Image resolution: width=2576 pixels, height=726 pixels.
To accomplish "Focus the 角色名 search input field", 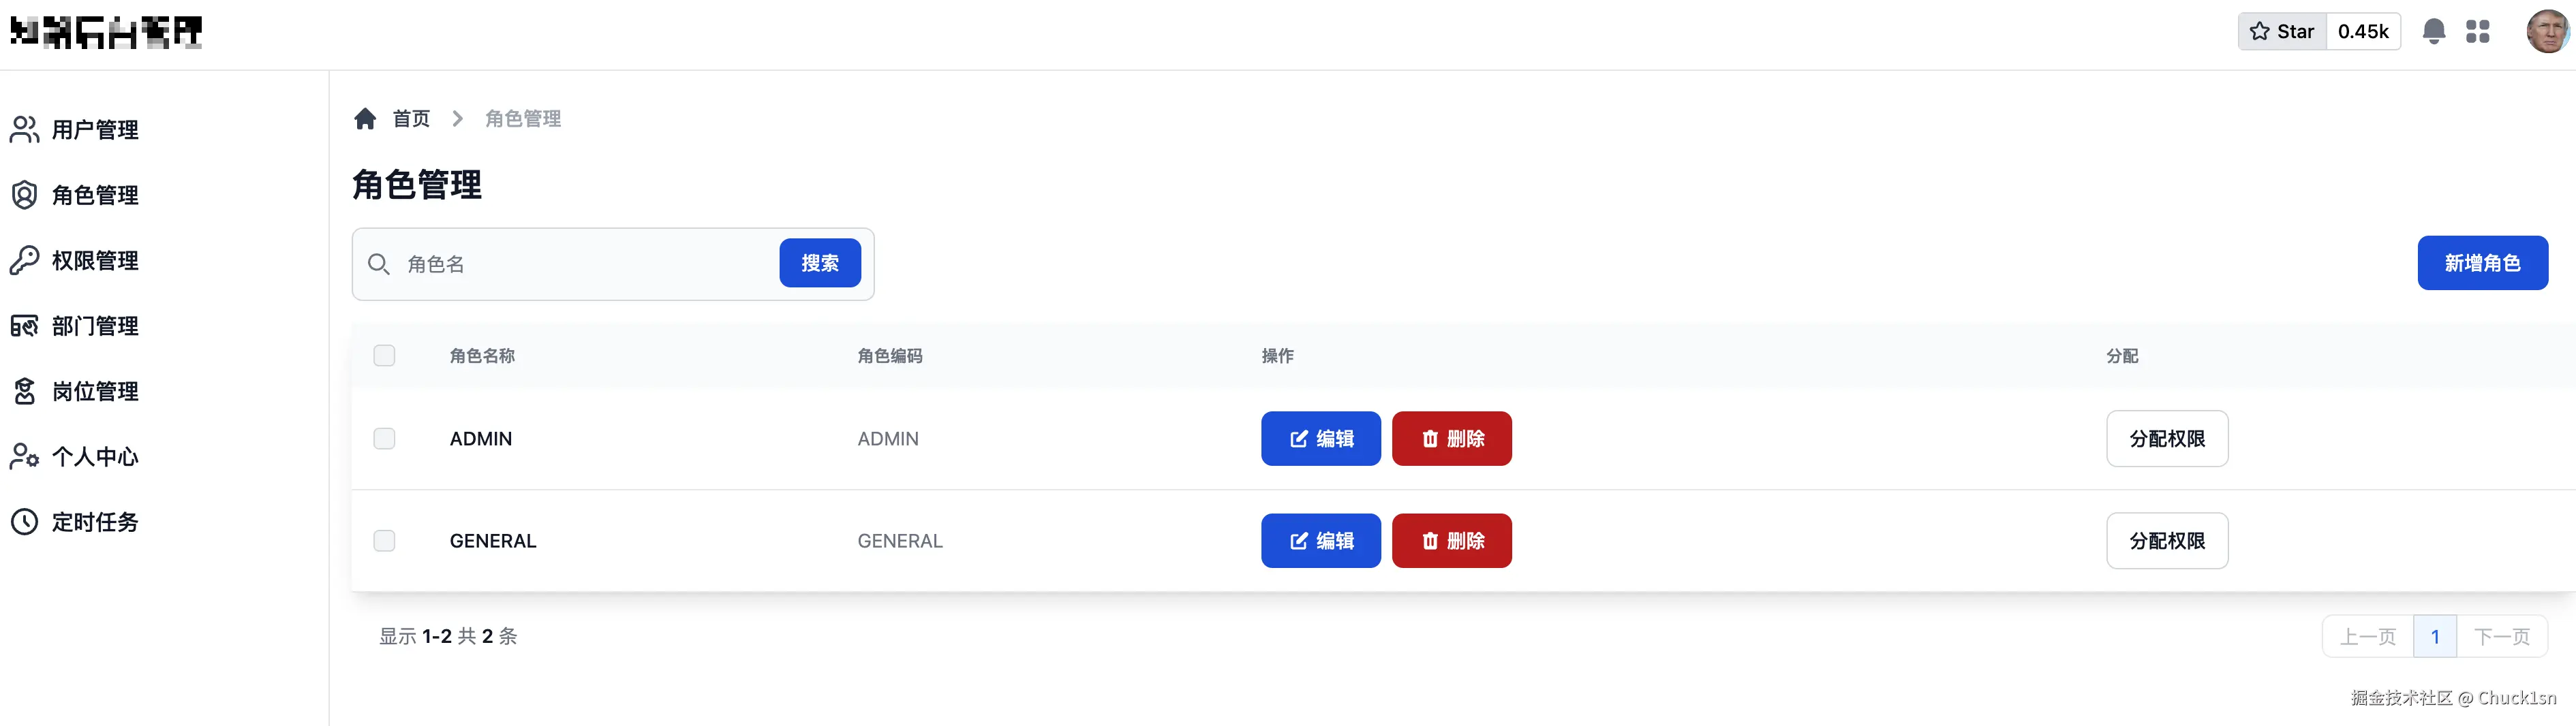I will pyautogui.click(x=585, y=264).
